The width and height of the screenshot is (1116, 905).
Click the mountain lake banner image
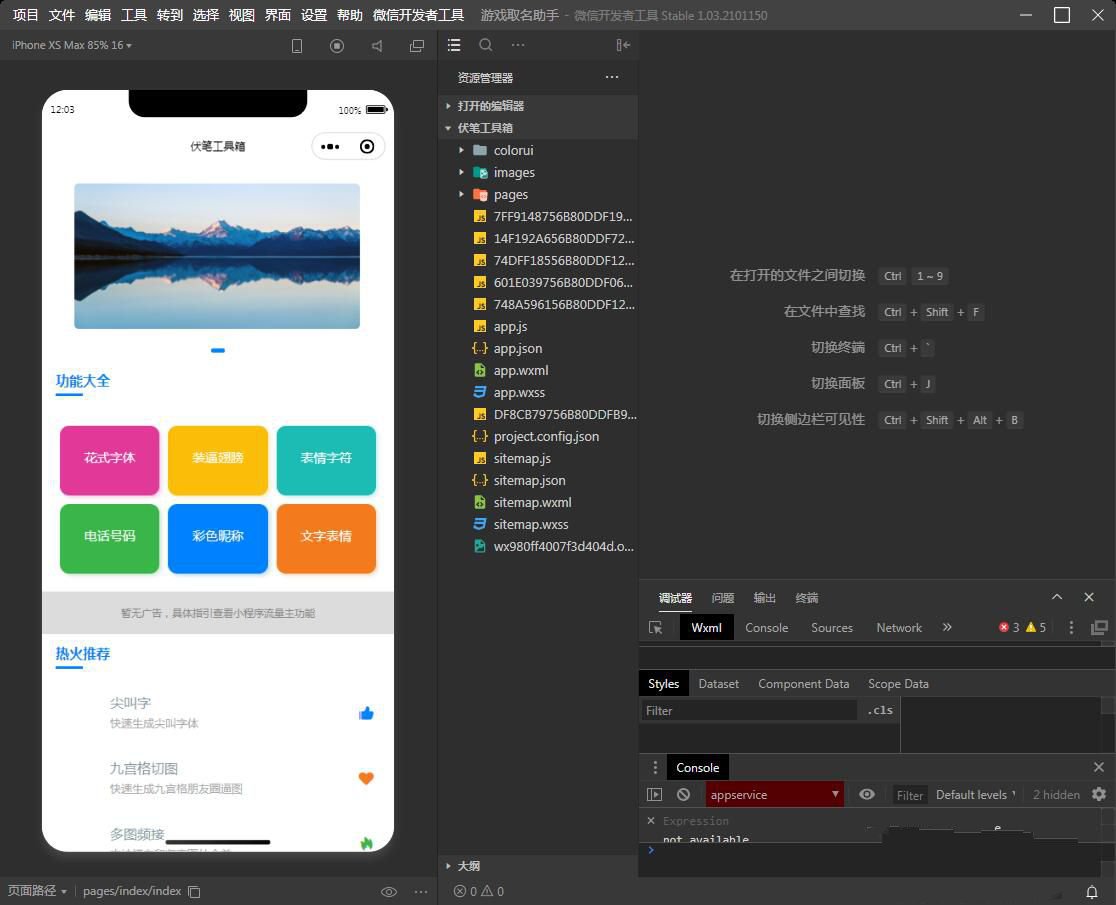[217, 256]
